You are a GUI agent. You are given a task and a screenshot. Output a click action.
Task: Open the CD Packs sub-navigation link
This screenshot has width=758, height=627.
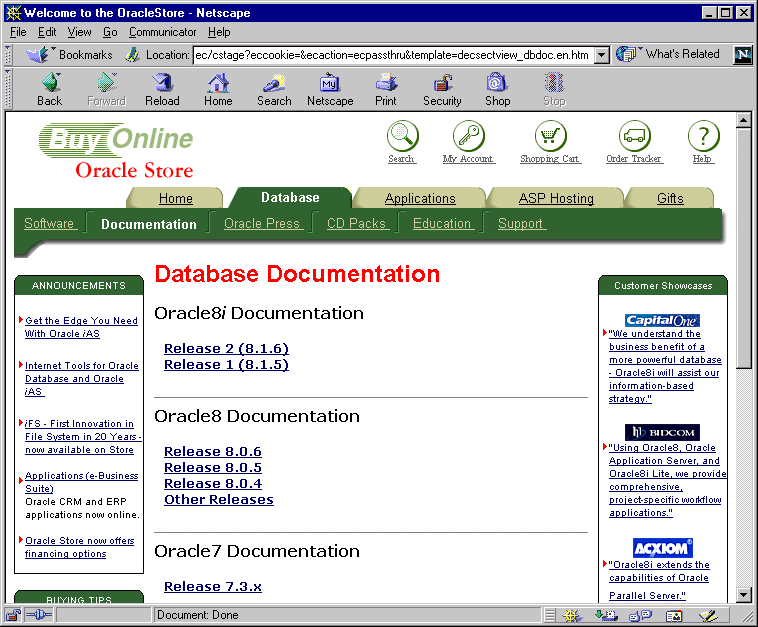357,223
